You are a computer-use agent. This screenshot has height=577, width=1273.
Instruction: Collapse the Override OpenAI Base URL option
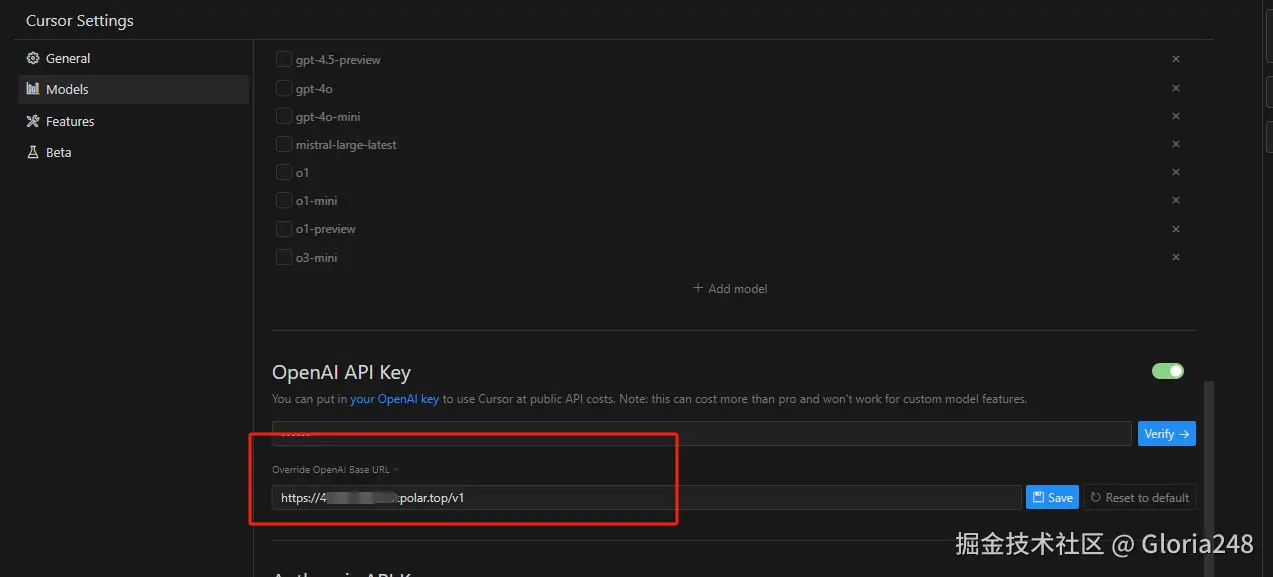(335, 469)
